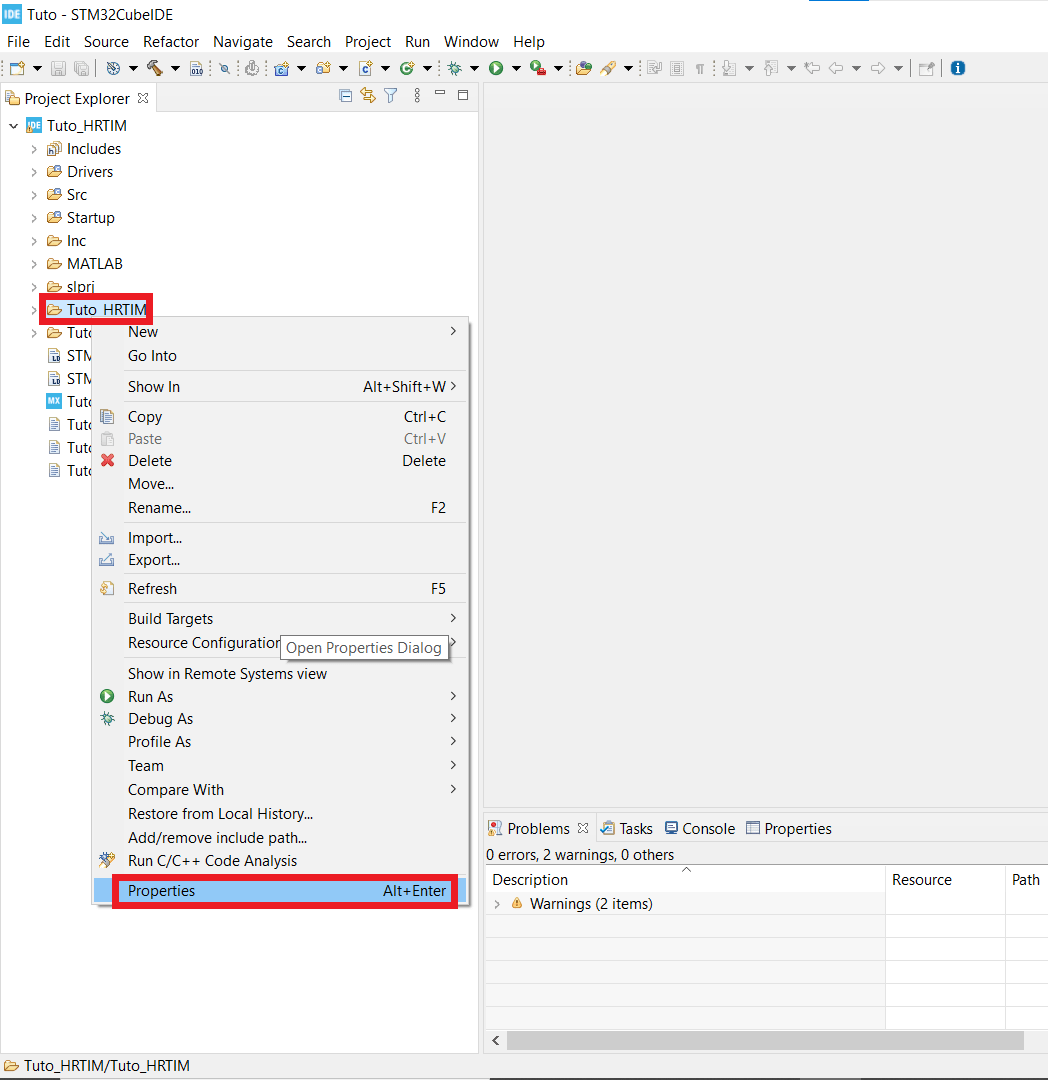1048x1080 pixels.
Task: Open dropdown next to Debug bug
Action: tap(474, 68)
